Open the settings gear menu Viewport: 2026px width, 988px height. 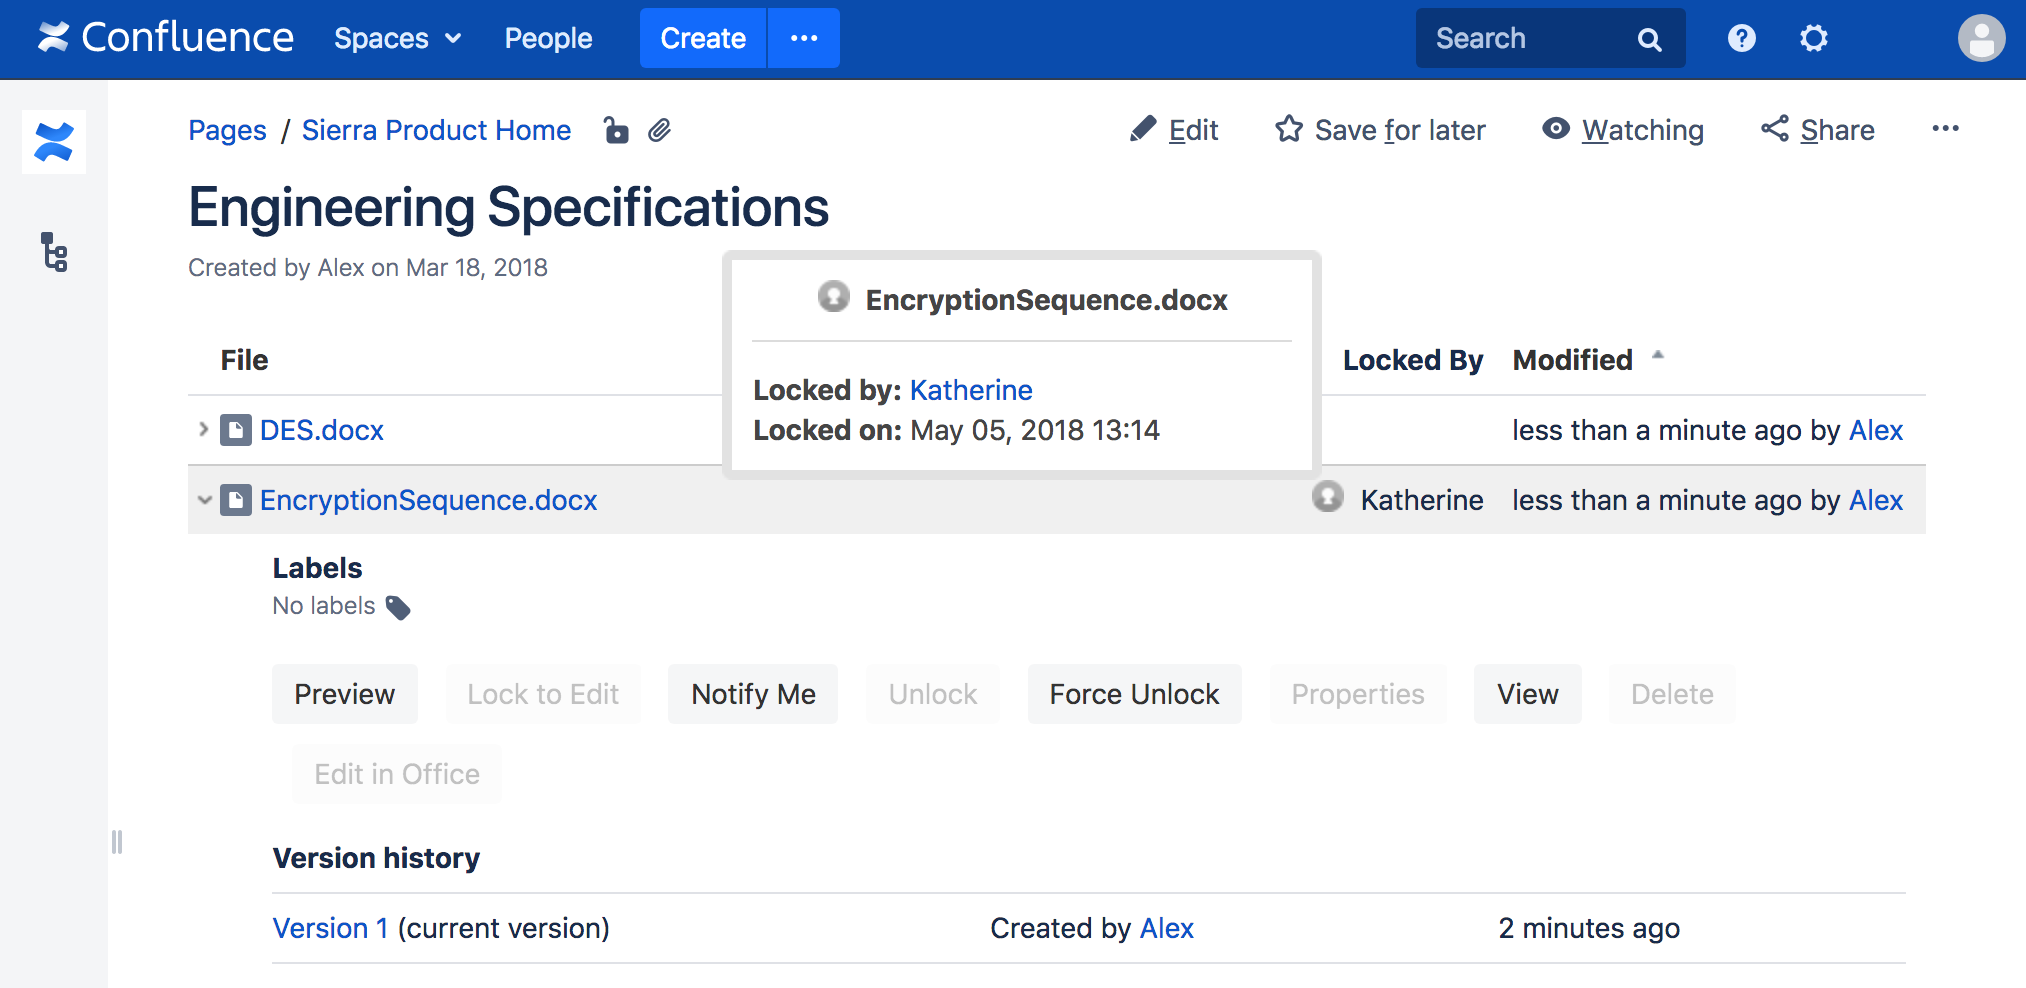[x=1813, y=38]
